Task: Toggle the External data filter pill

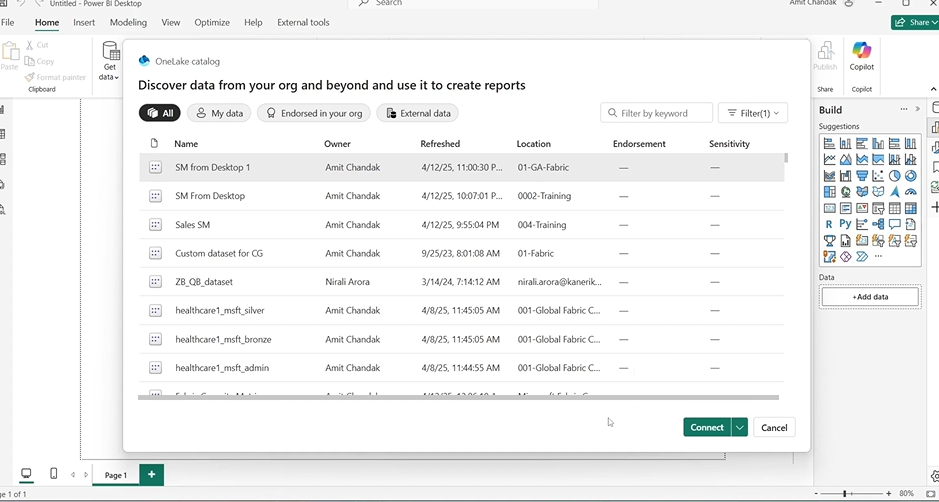Action: coord(417,113)
